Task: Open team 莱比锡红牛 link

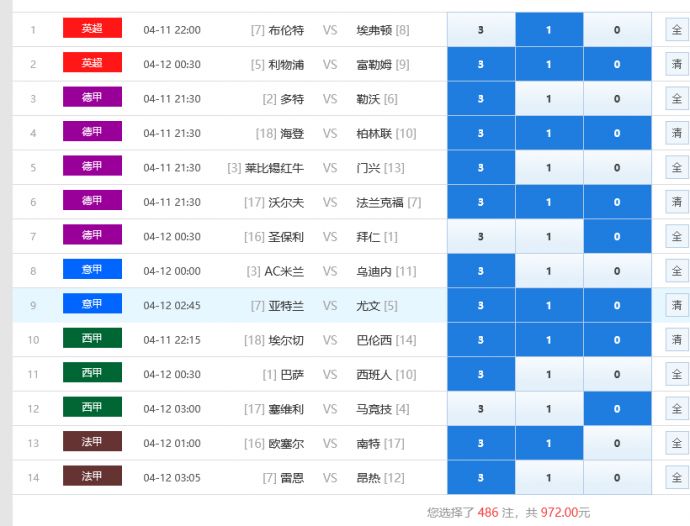Action: (274, 168)
